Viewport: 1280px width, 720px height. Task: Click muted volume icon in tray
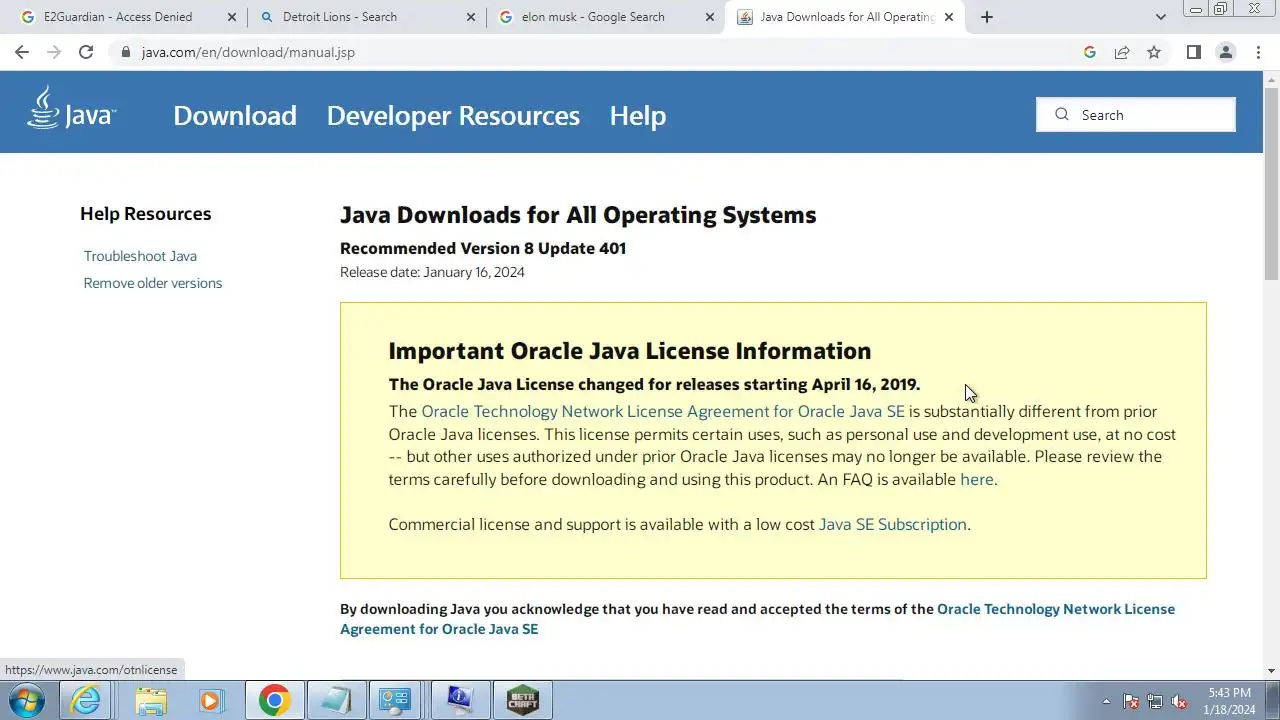pyautogui.click(x=1179, y=701)
